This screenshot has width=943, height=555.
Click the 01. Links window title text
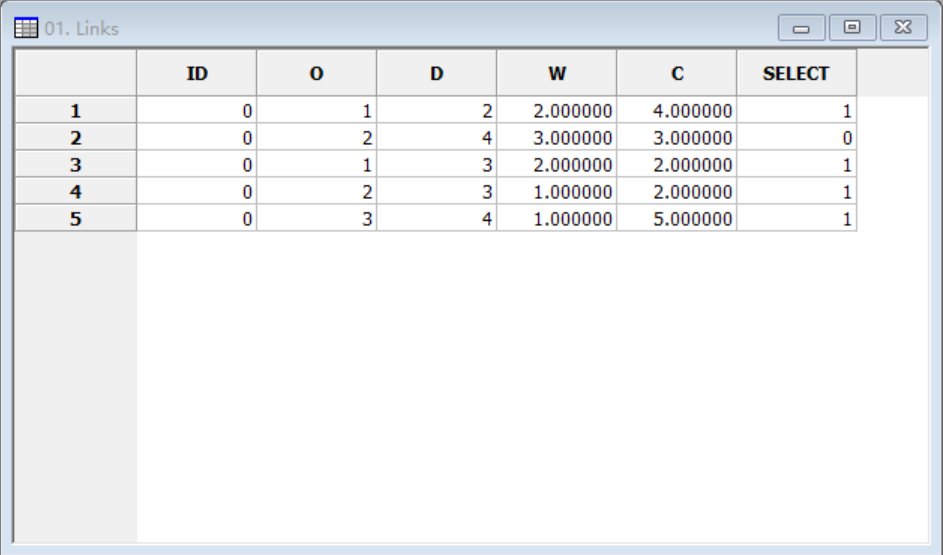click(82, 28)
